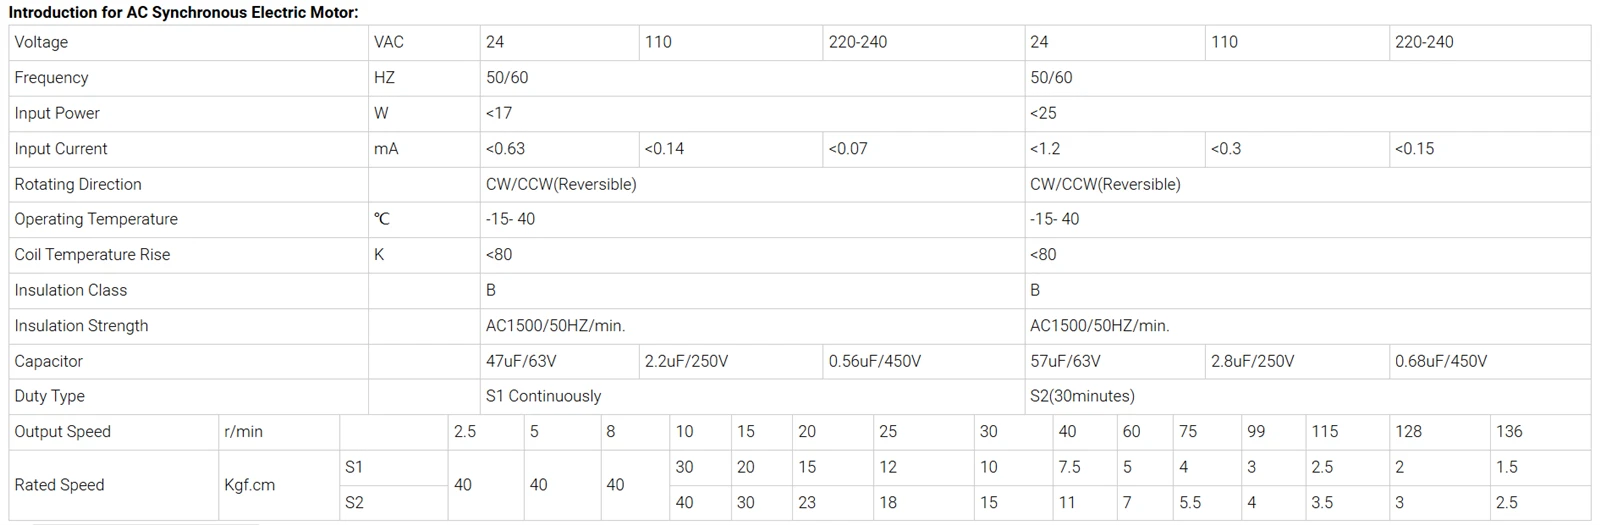Click the S1 Continuously duty cell
The height and width of the screenshot is (525, 1600).
coord(752,396)
